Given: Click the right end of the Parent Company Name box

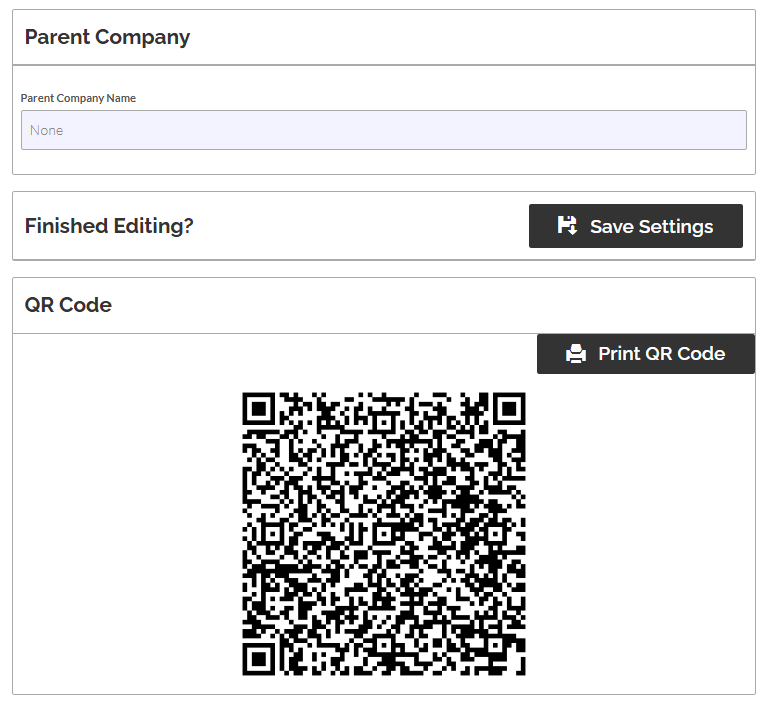Looking at the screenshot, I should coord(735,130).
